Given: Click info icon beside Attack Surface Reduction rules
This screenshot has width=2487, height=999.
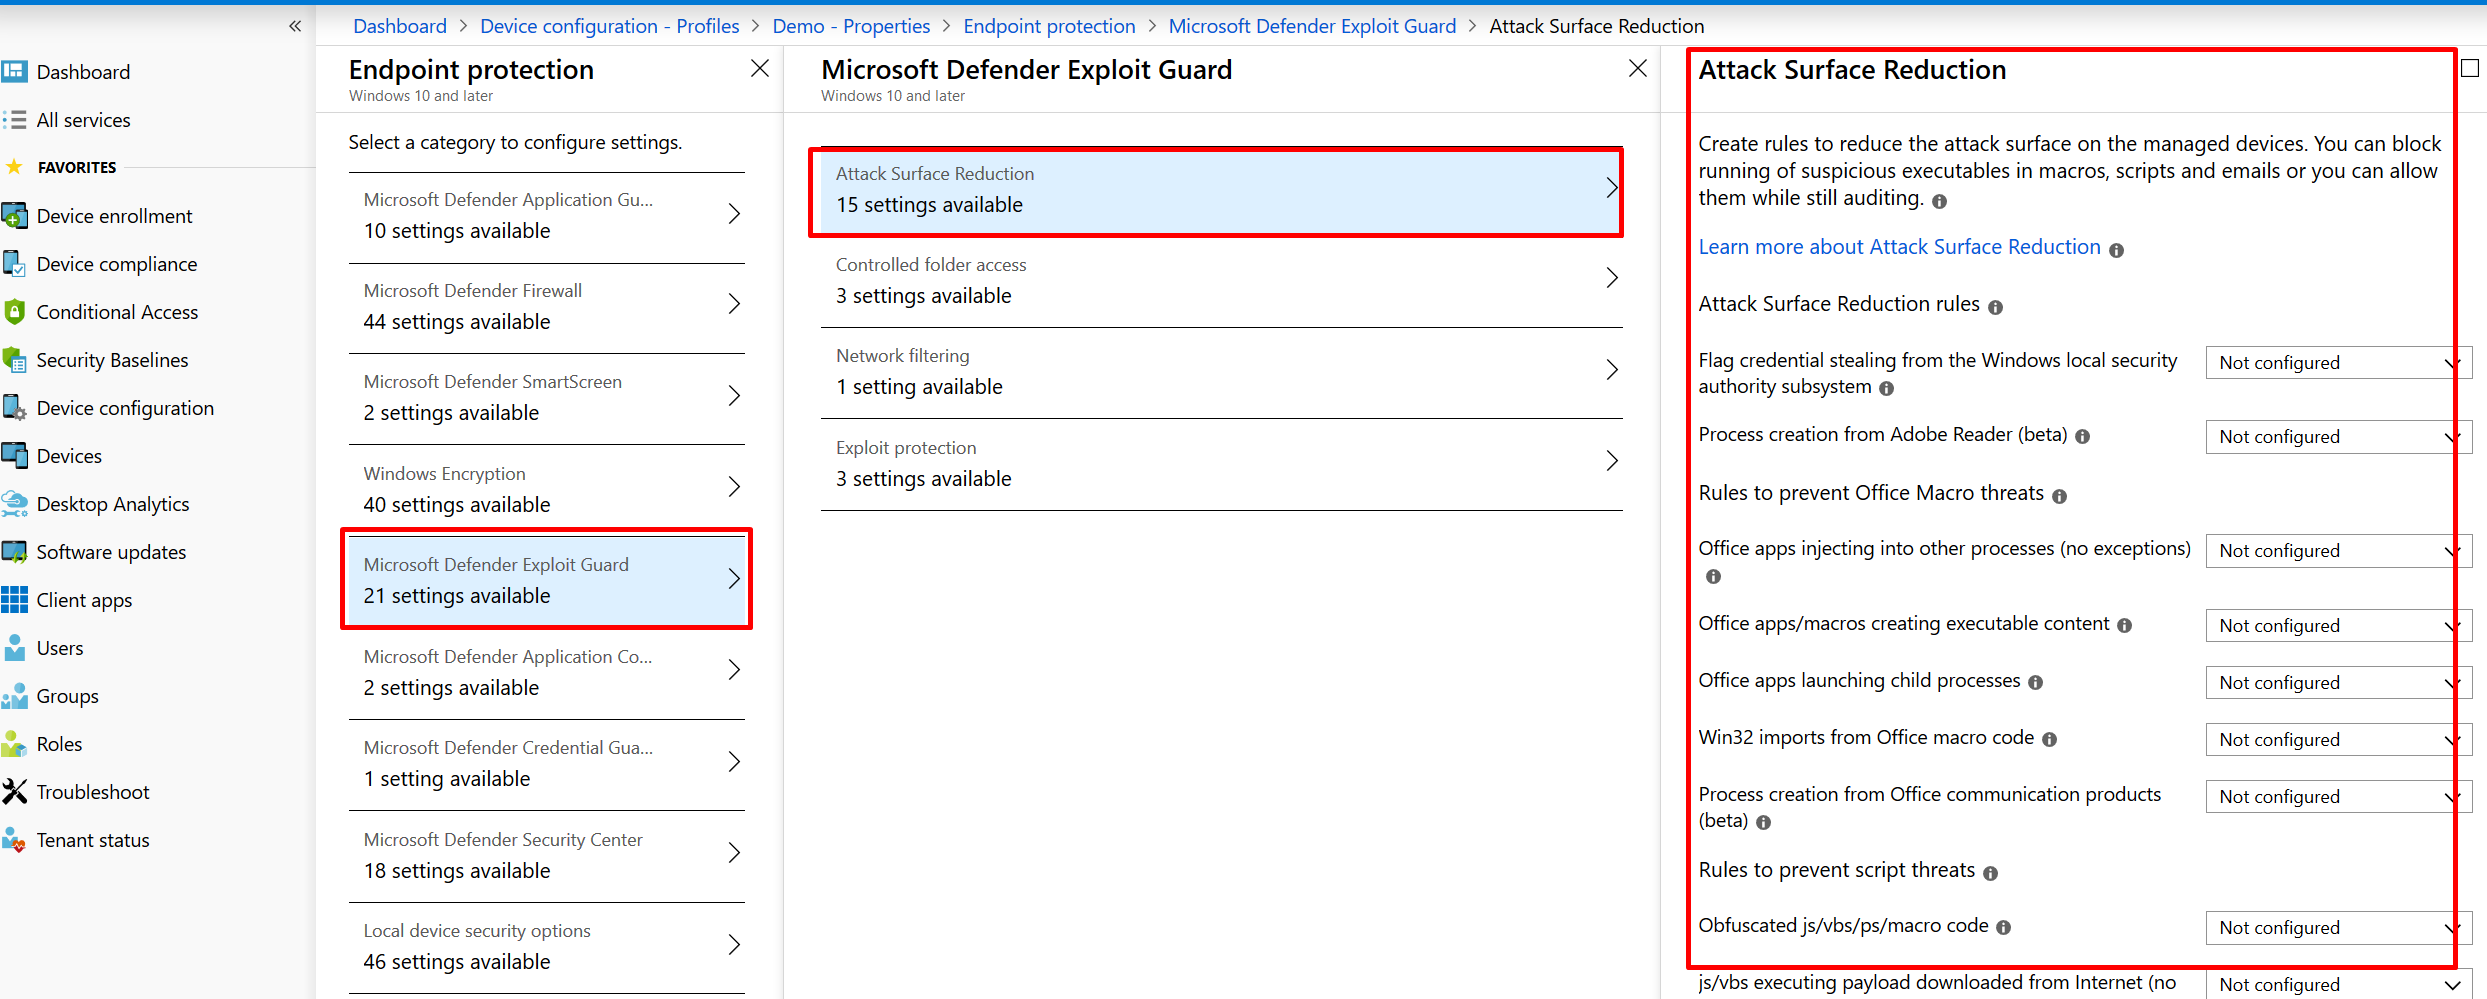Looking at the screenshot, I should coord(1995,308).
